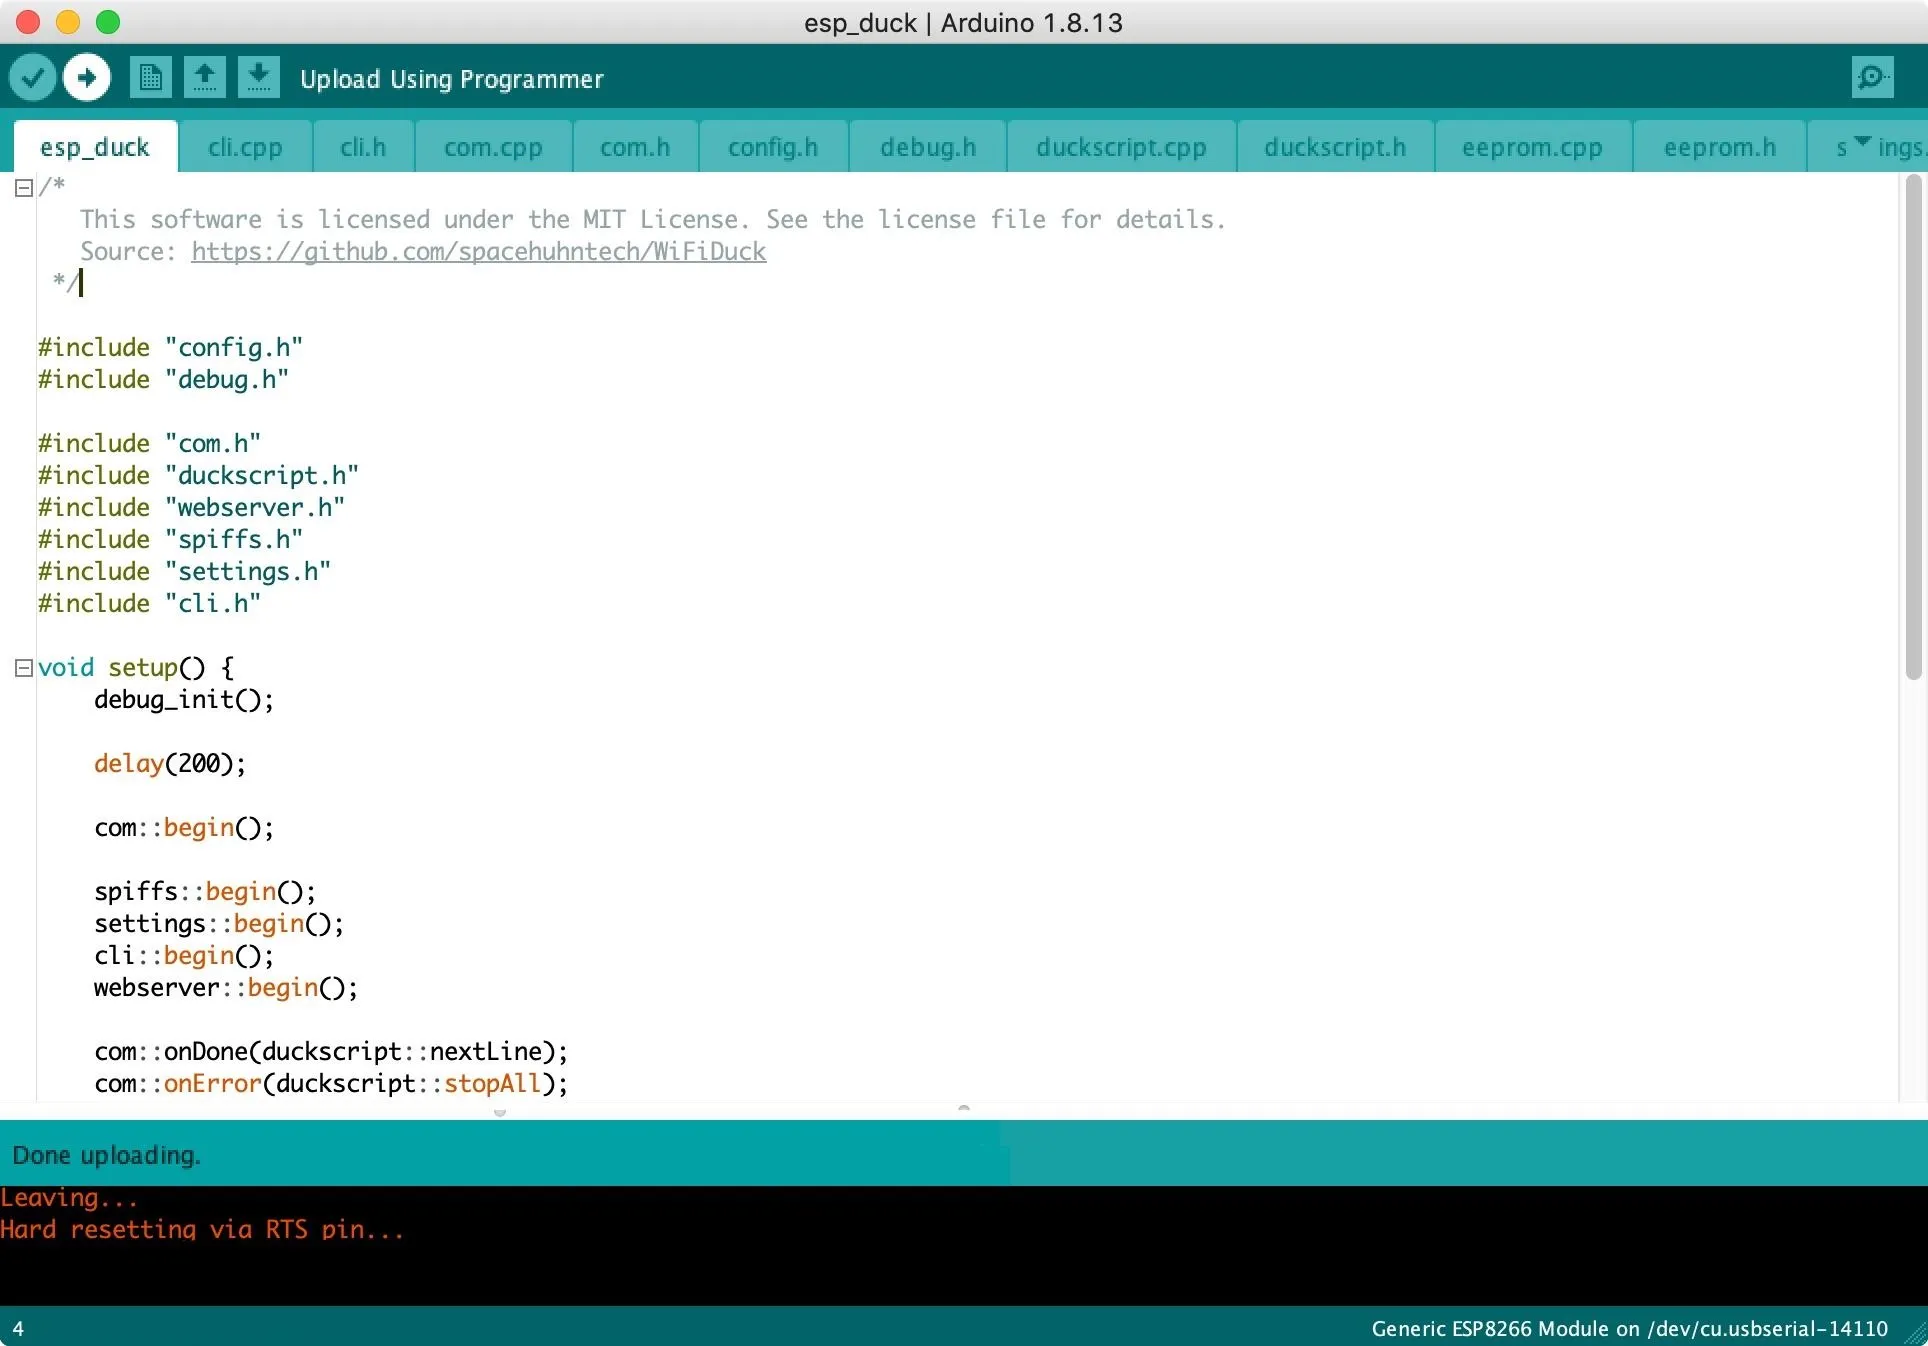Screen dimensions: 1928x1346
Task: Switch to the debug.h tab
Action: [x=928, y=147]
